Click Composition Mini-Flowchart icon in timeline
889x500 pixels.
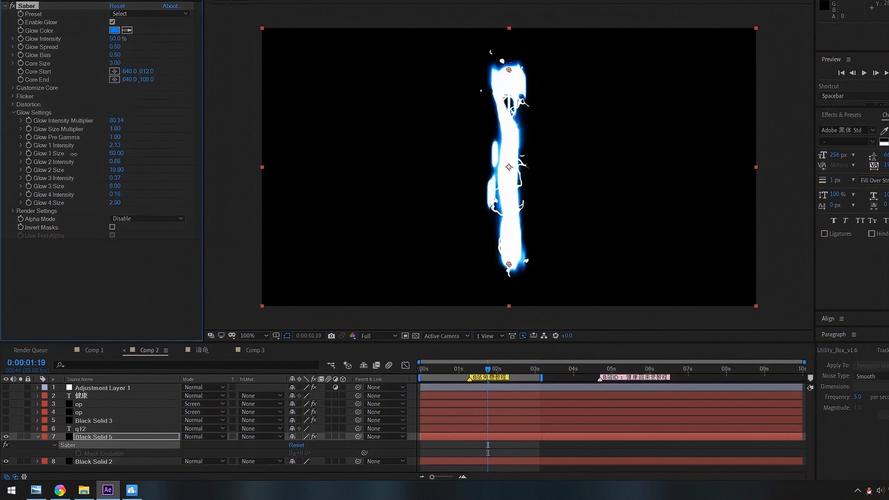(331, 366)
